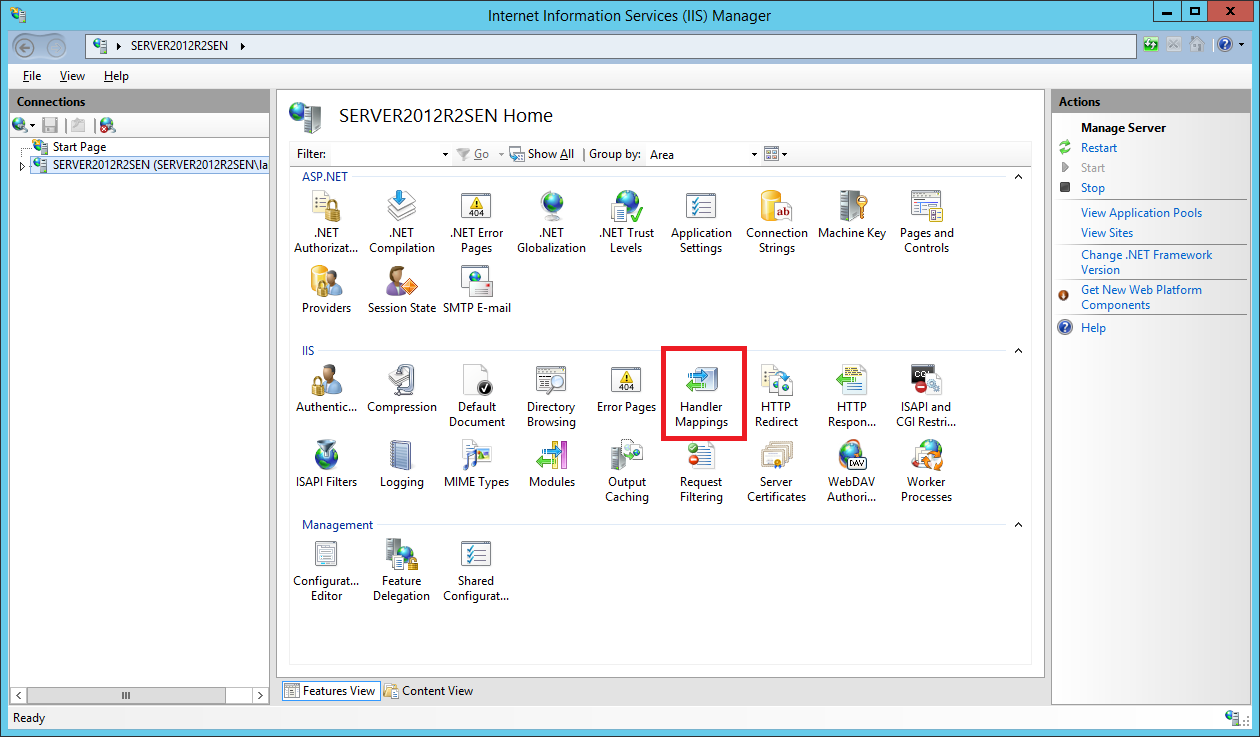Open Configuration Editor feature
This screenshot has height=737, width=1260.
[326, 570]
